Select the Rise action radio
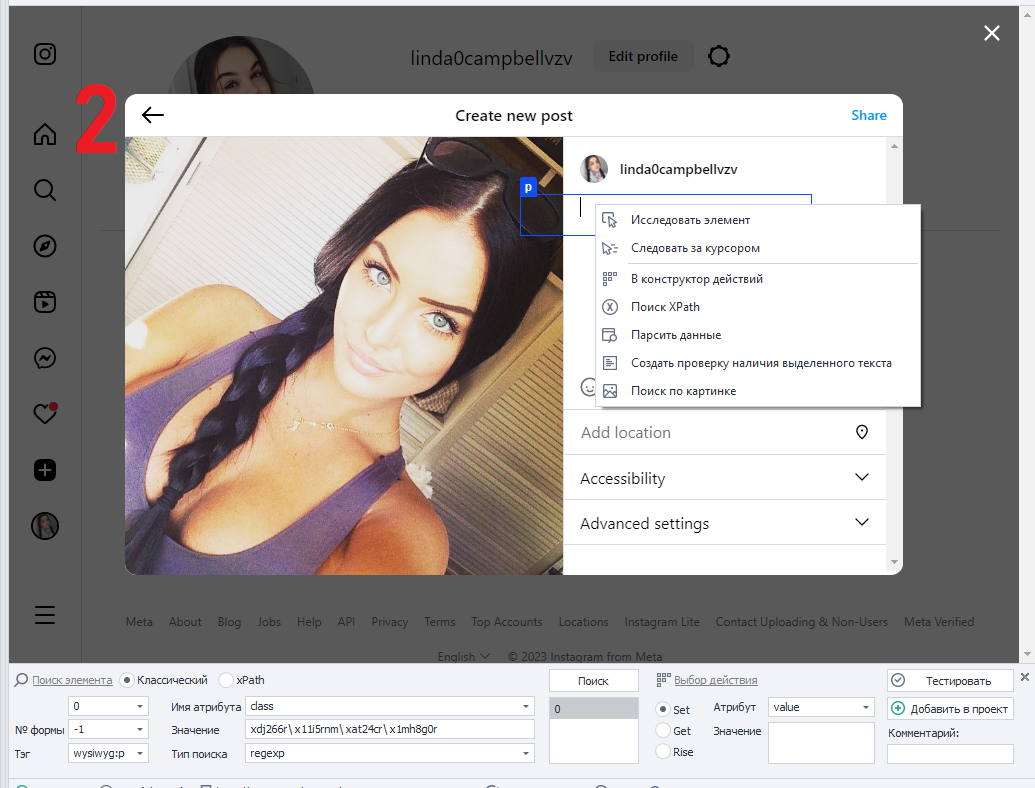This screenshot has height=788, width=1035. pos(663,752)
